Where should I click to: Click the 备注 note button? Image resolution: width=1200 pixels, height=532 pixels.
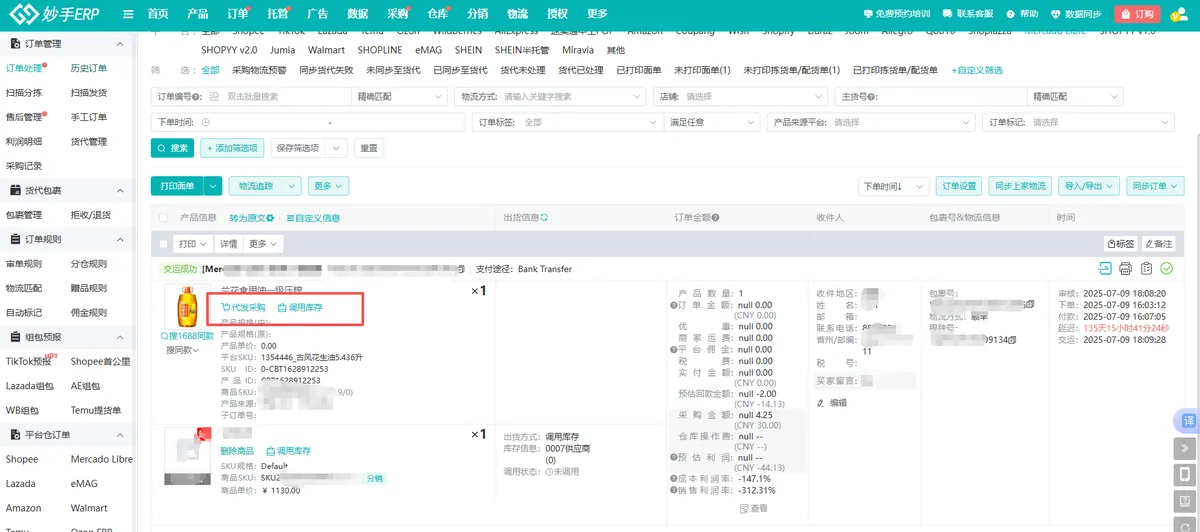1159,244
